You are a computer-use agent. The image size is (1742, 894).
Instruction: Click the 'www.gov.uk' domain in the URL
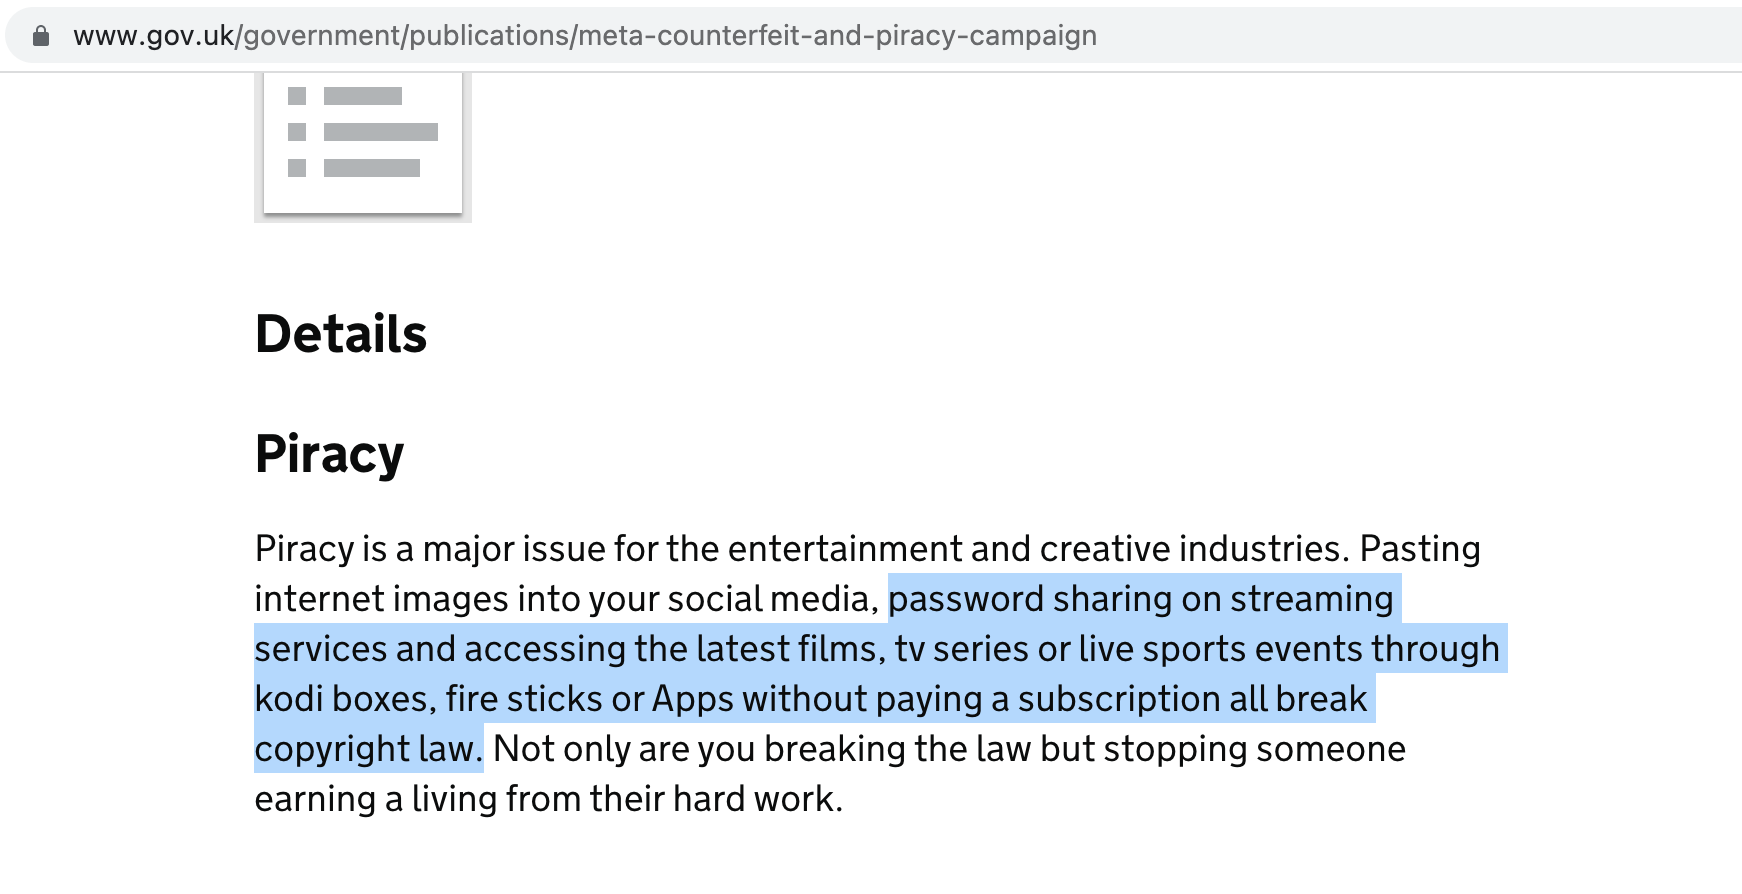pos(153,36)
